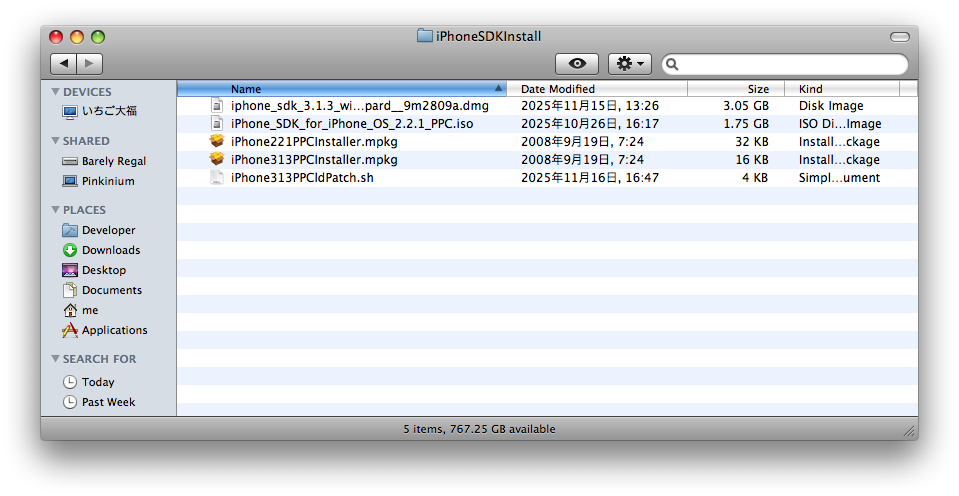Open the Action gear dropdown menu
The image size is (959, 496).
pos(630,64)
